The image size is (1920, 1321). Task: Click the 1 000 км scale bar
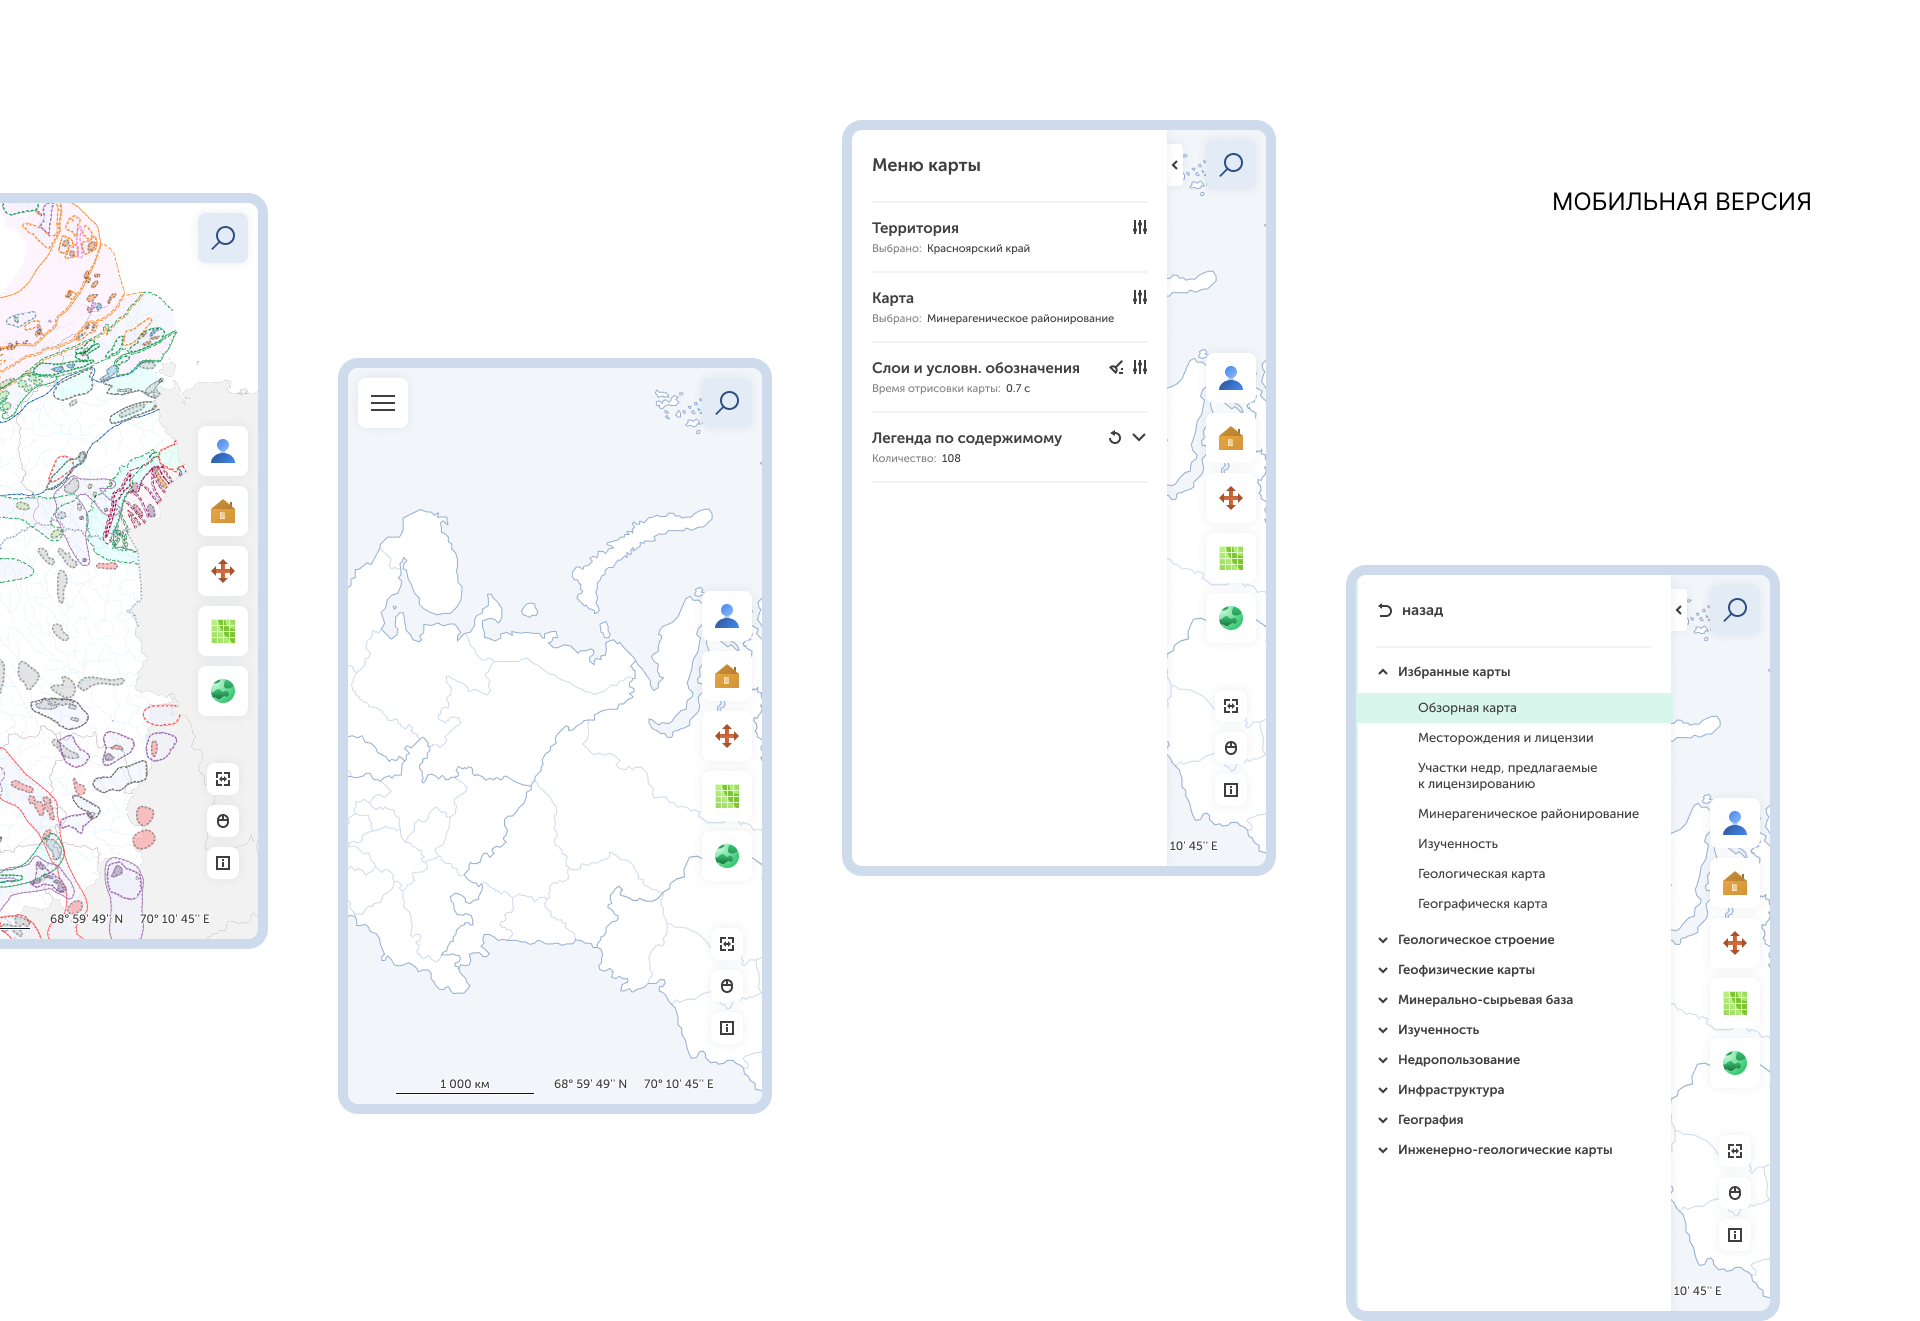465,1086
